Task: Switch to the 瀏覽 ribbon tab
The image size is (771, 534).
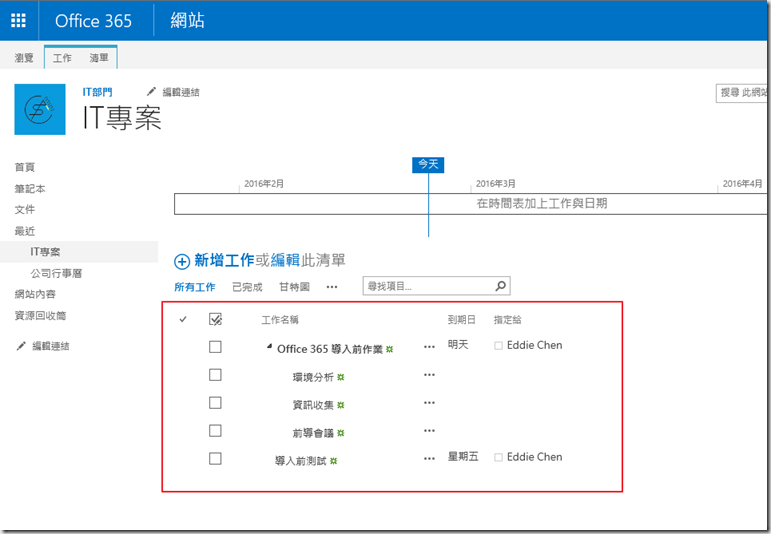Action: click(24, 59)
